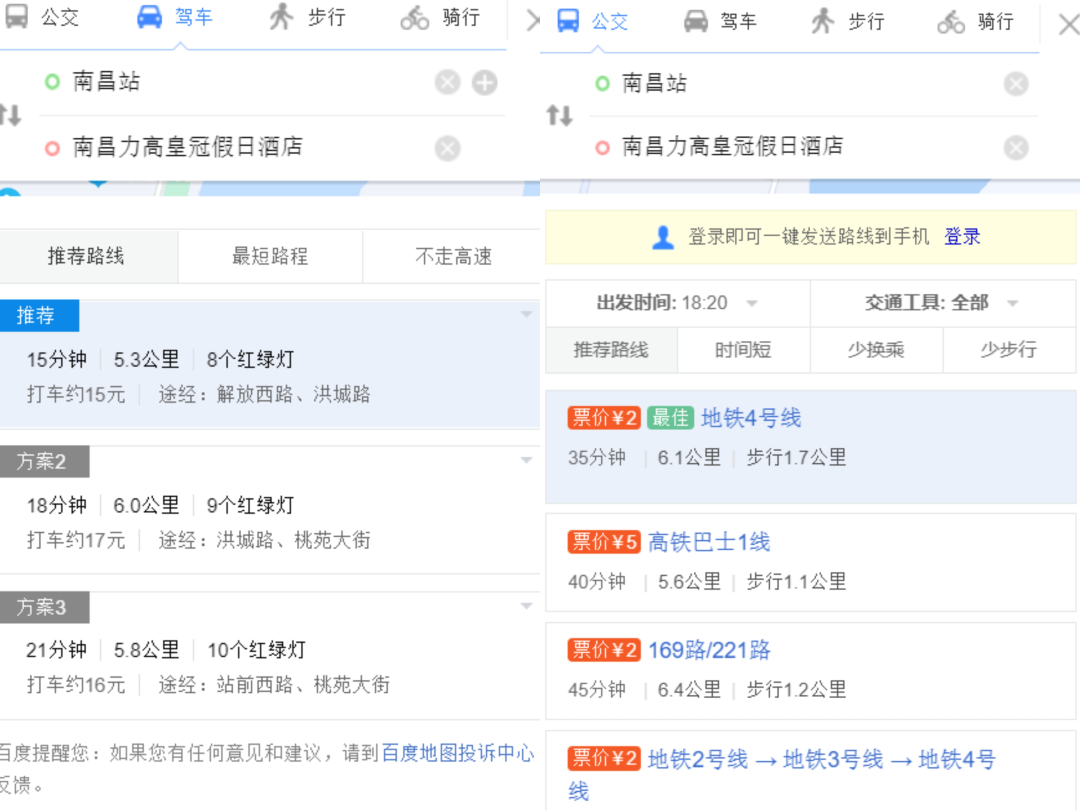The height and width of the screenshot is (810, 1080).
Task: Click 票价¥5 badge on 高铁巴士1线
Action: click(604, 542)
